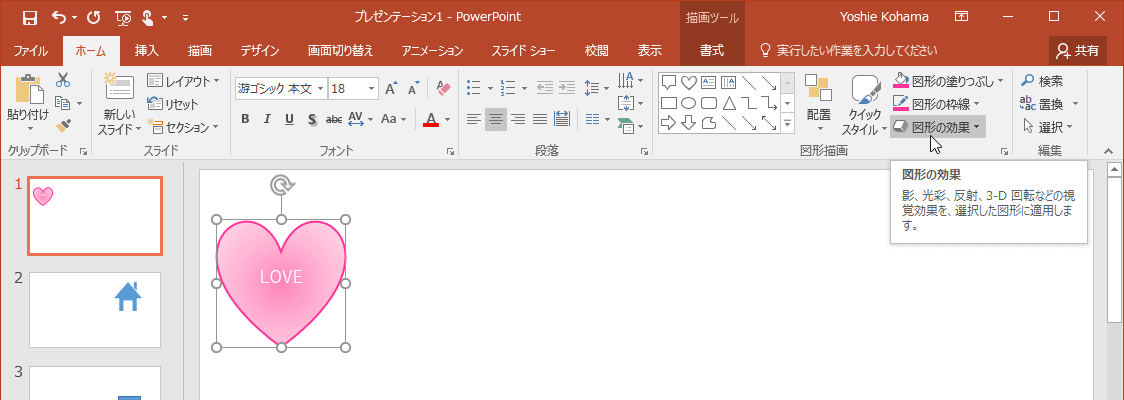Click the 共有 share button
This screenshot has width=1124, height=400.
1078,50
